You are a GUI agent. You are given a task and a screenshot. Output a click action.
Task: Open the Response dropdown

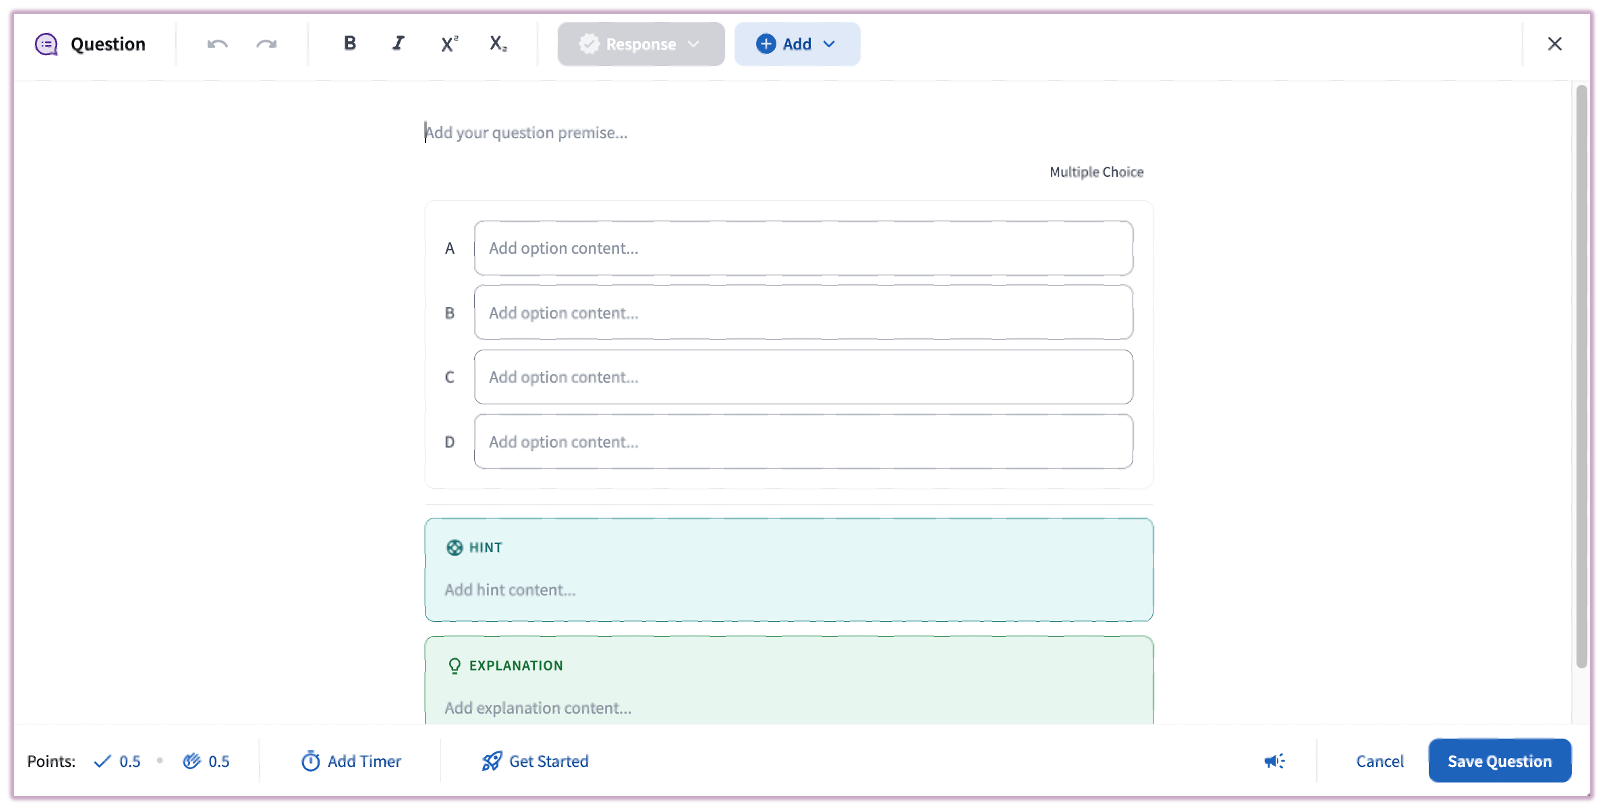coord(640,43)
